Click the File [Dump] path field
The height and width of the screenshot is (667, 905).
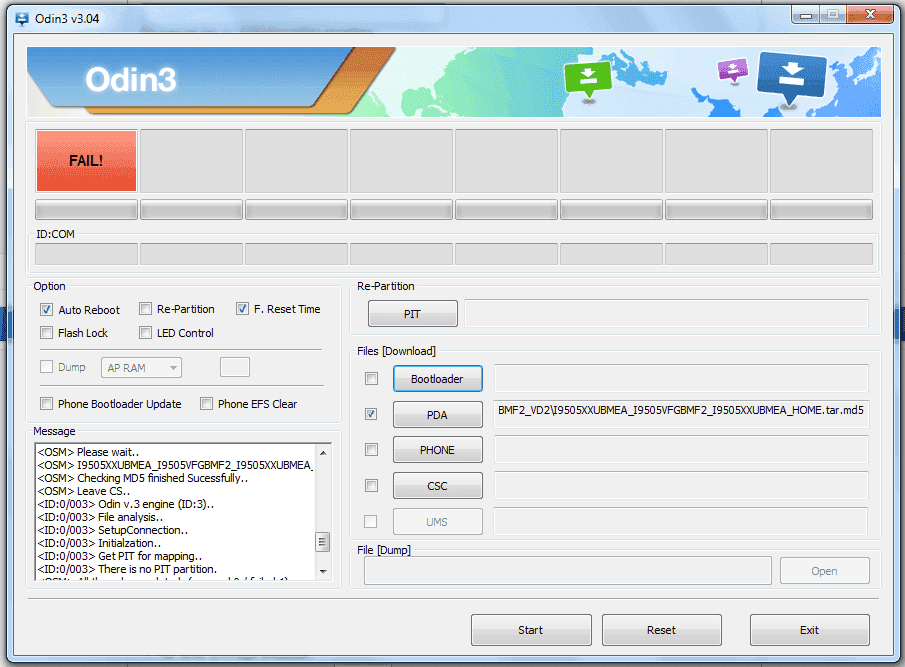pos(567,571)
